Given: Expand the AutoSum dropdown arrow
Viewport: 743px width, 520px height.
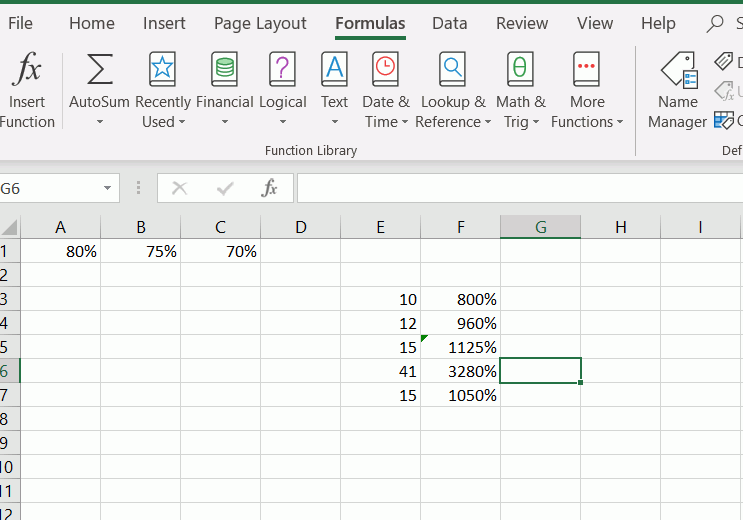Looking at the screenshot, I should pos(99,123).
